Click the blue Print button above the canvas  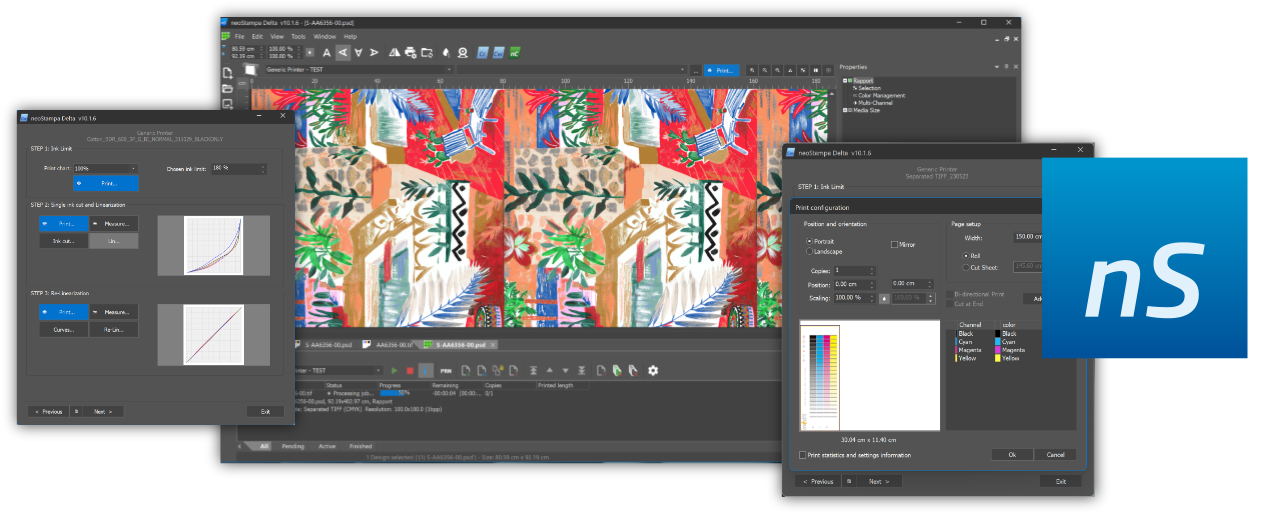[721, 70]
